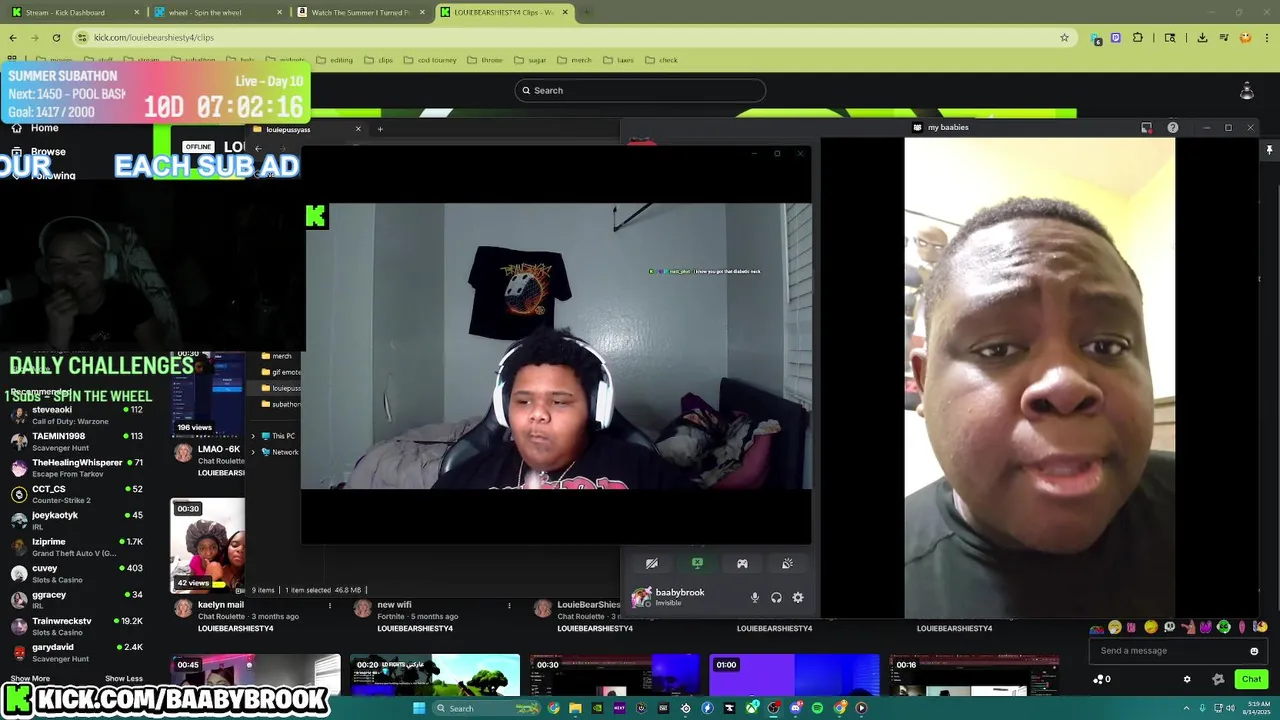Open TAEMIN1998's recommended channel
1280x720 pixels.
[x=78, y=441]
